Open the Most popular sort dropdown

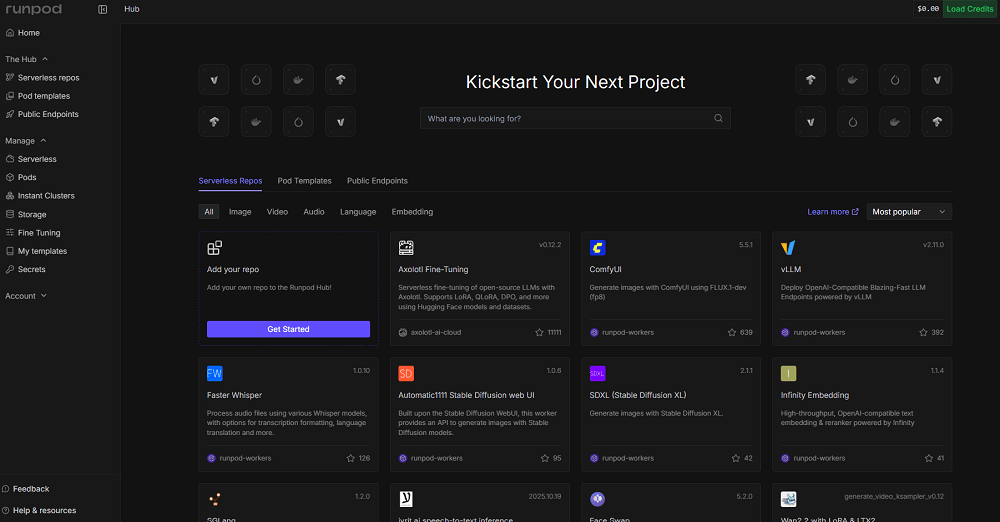pyautogui.click(x=908, y=212)
